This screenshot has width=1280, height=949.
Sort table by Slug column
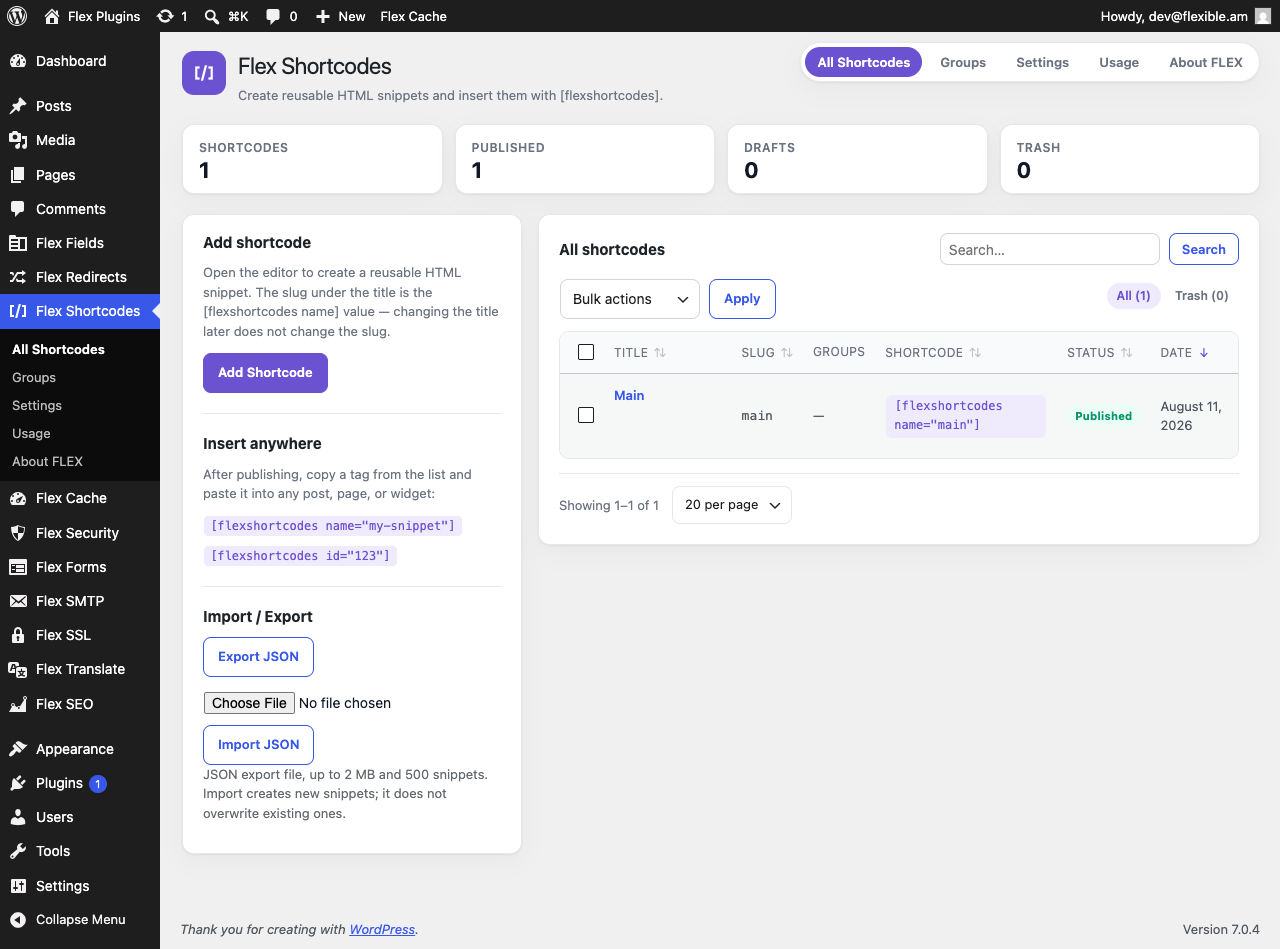pyautogui.click(x=767, y=353)
